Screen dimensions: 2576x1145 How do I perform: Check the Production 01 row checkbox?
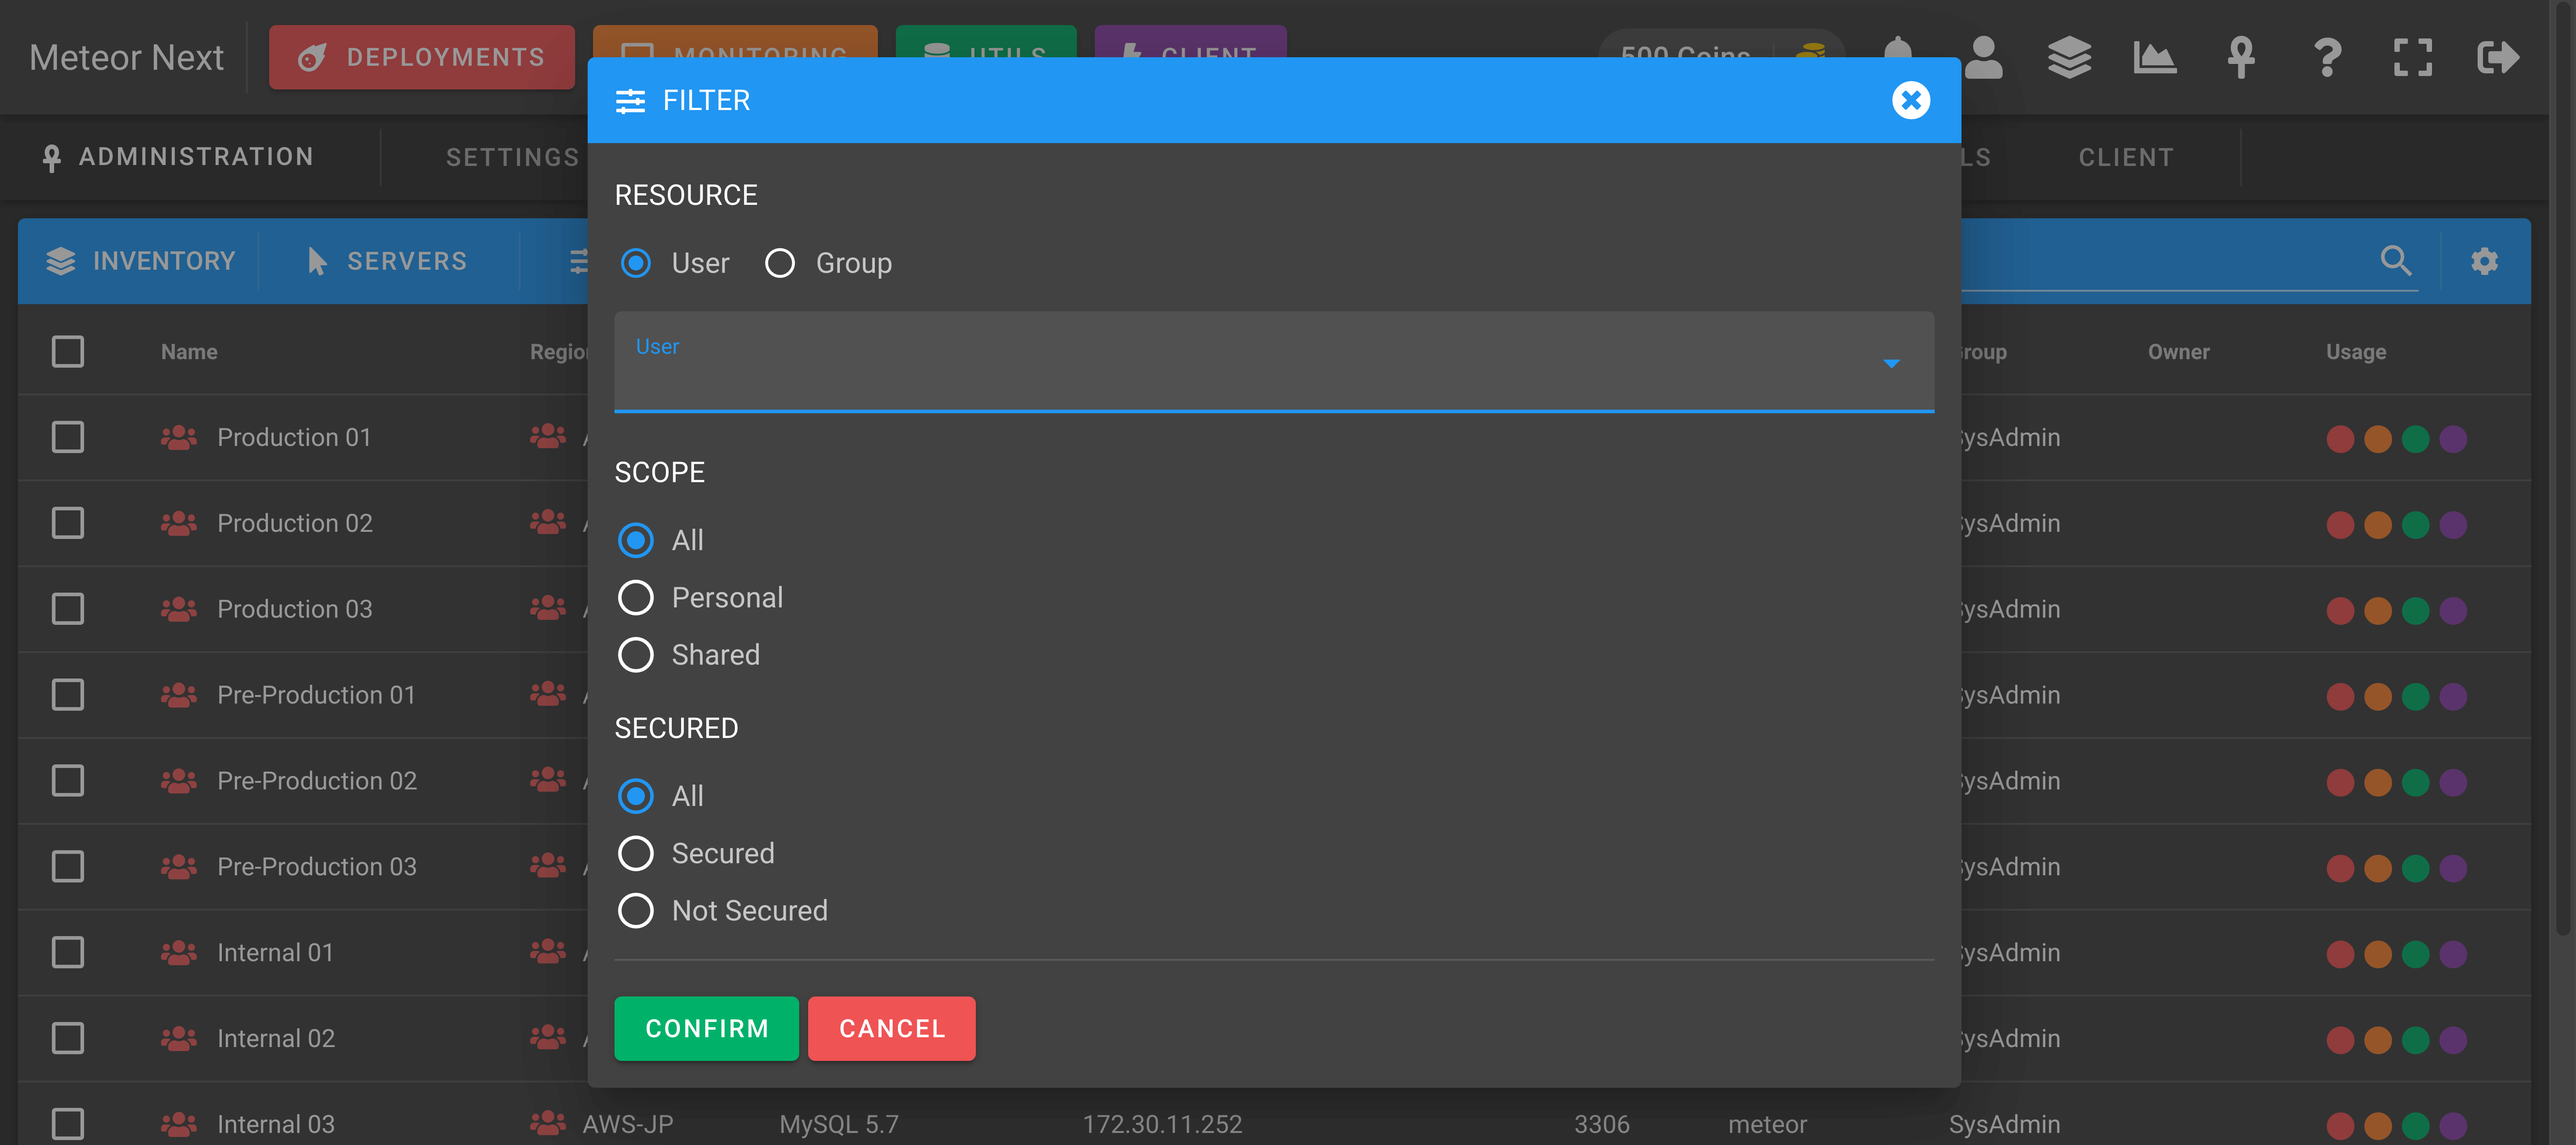(x=68, y=437)
